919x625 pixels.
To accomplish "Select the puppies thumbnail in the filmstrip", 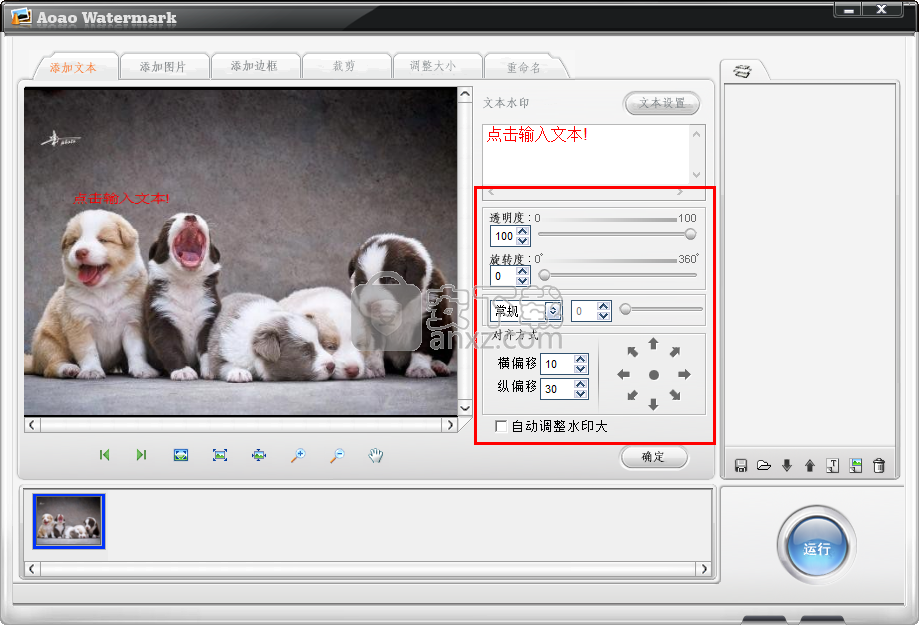I will tap(69, 521).
